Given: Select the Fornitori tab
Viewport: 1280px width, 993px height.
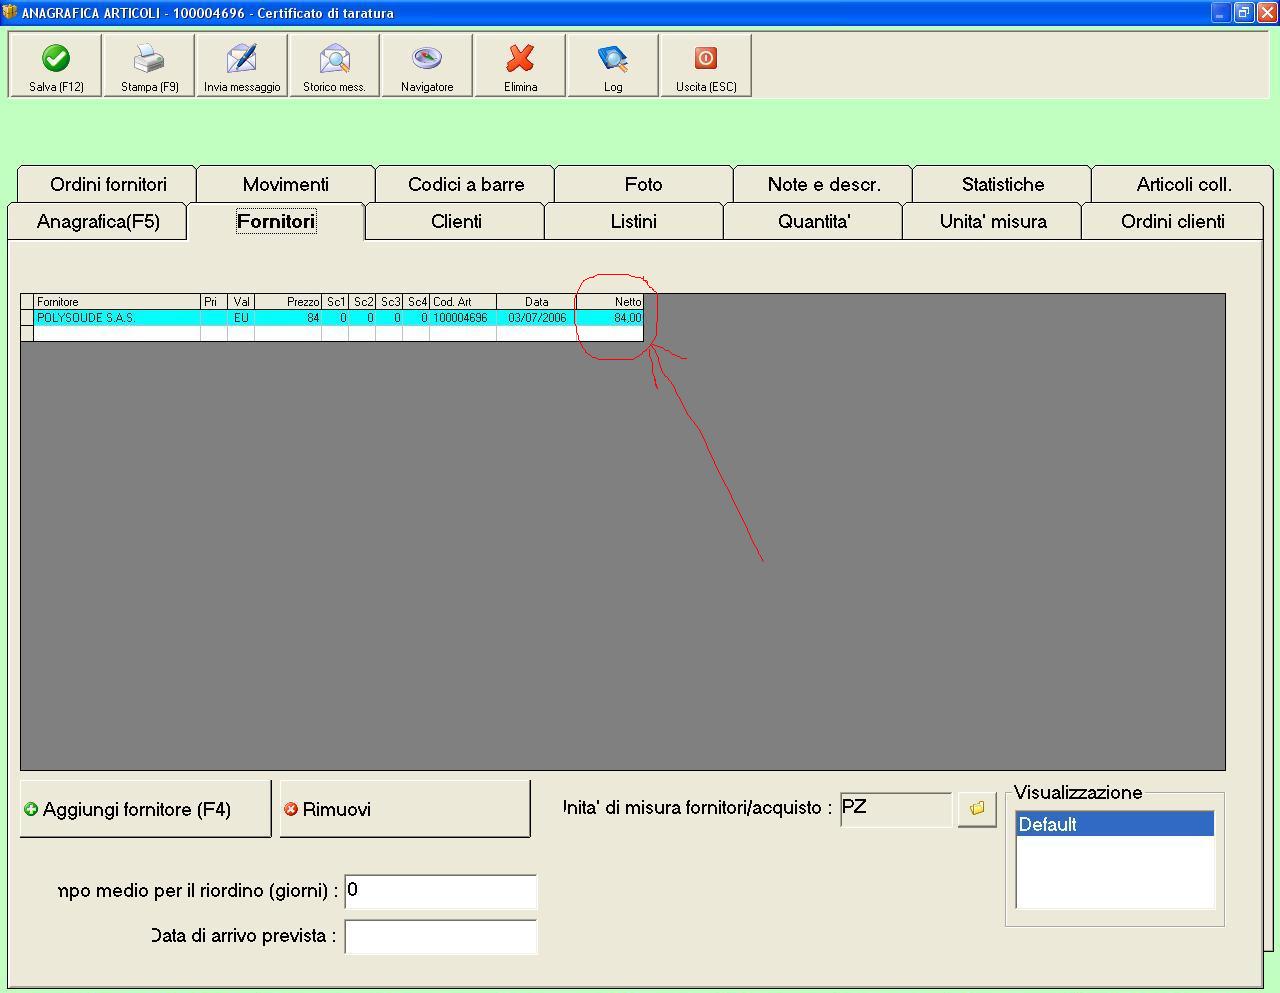Looking at the screenshot, I should click(276, 221).
